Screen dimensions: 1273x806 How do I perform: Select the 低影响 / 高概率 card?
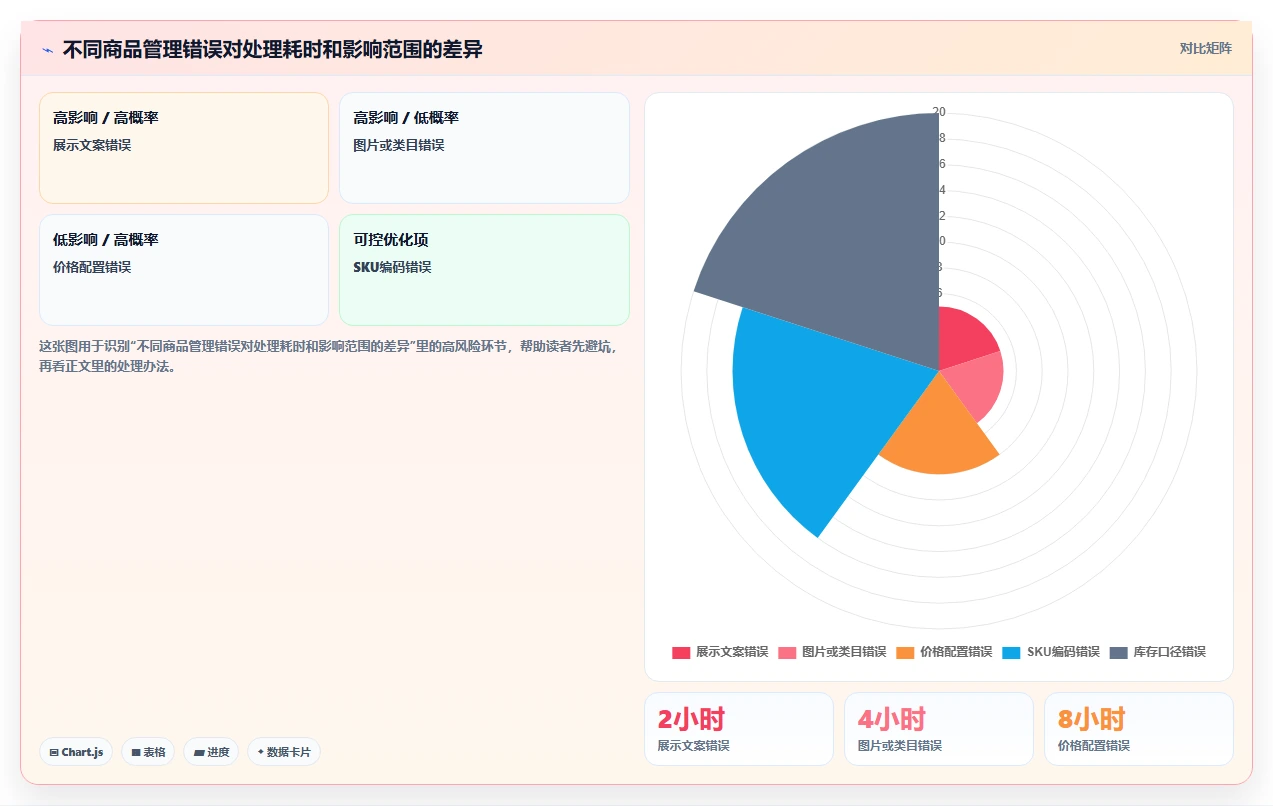pos(184,270)
